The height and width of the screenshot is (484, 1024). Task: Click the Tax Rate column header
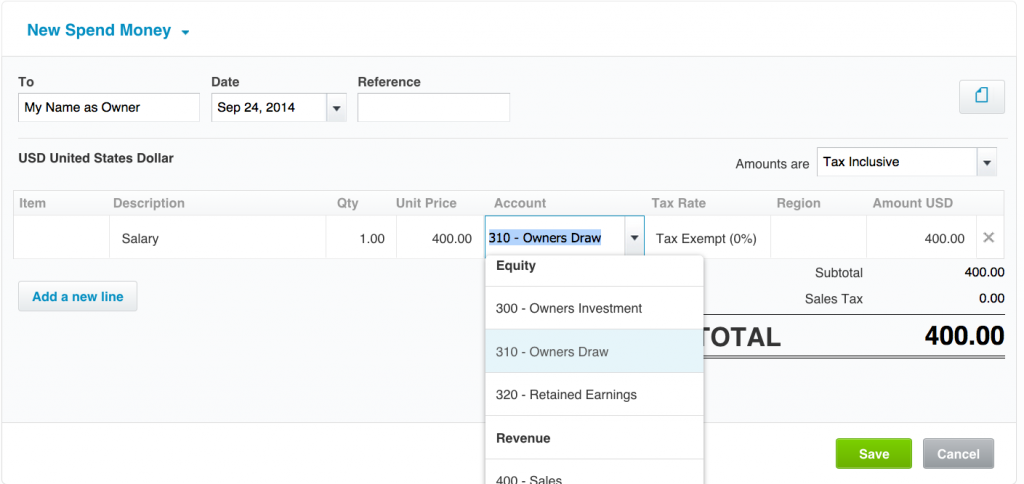click(x=679, y=203)
